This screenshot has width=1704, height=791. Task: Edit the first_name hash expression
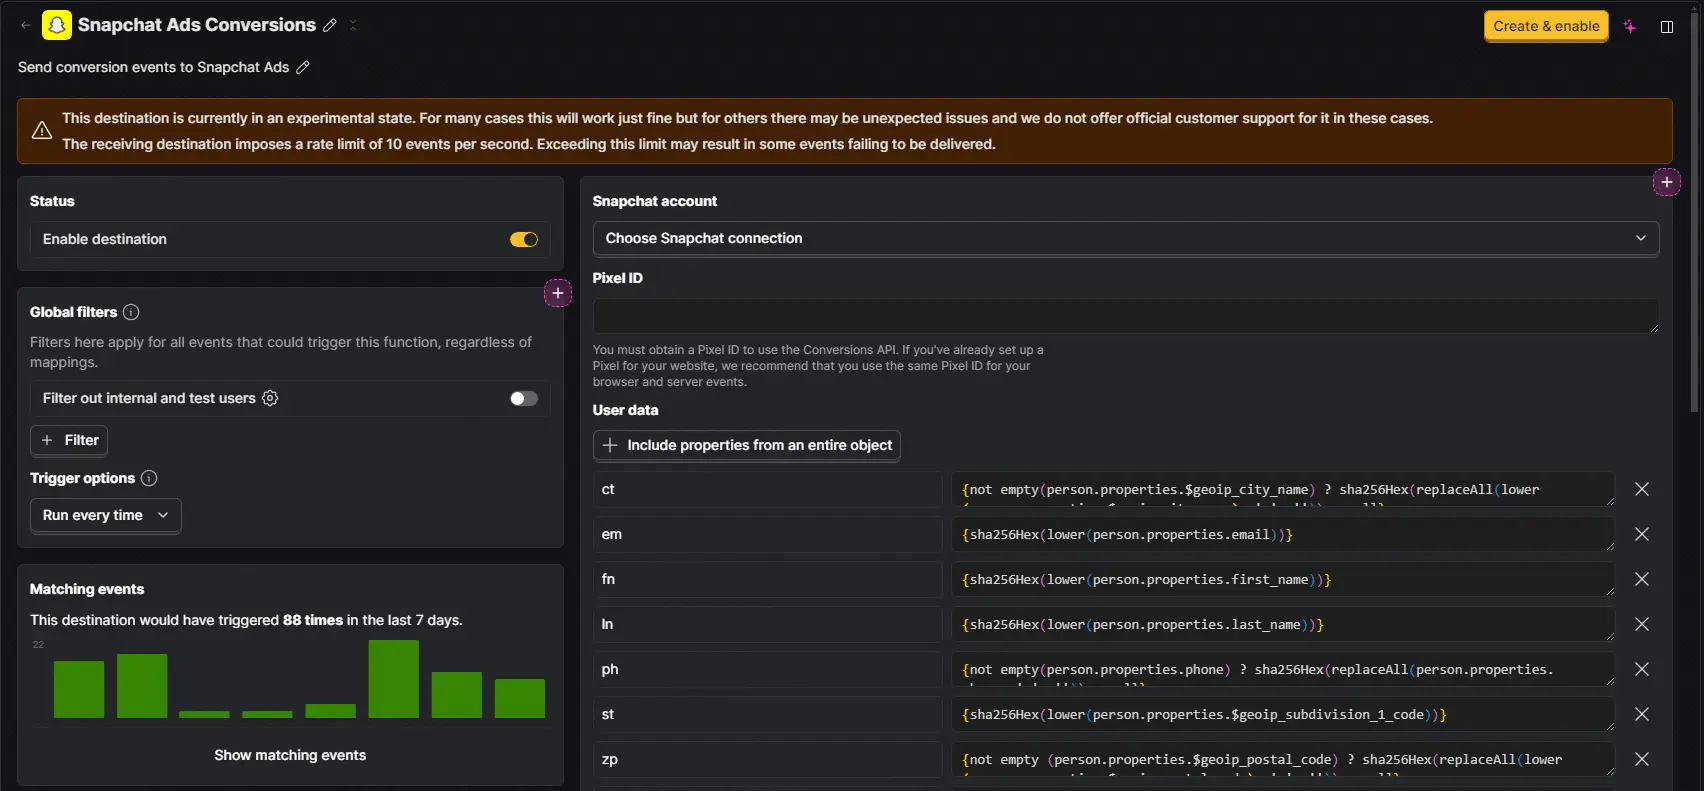1283,579
